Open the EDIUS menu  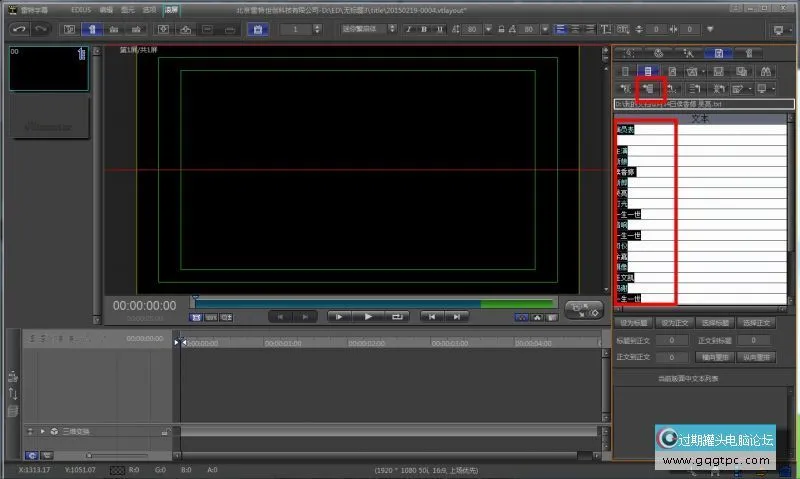(x=83, y=9)
